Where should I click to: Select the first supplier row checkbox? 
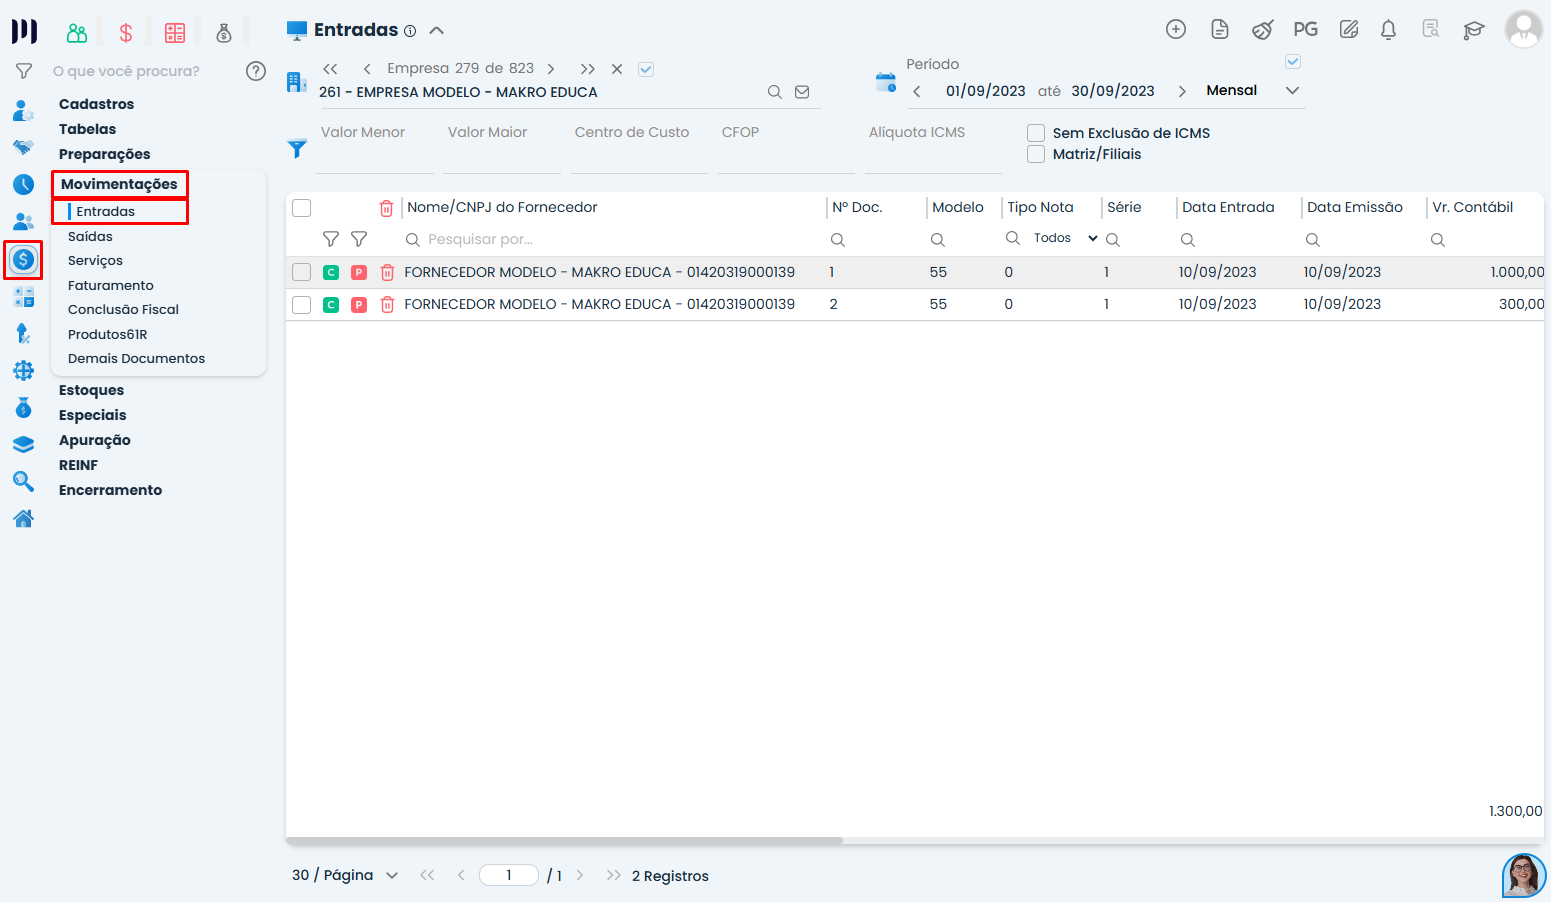click(301, 272)
